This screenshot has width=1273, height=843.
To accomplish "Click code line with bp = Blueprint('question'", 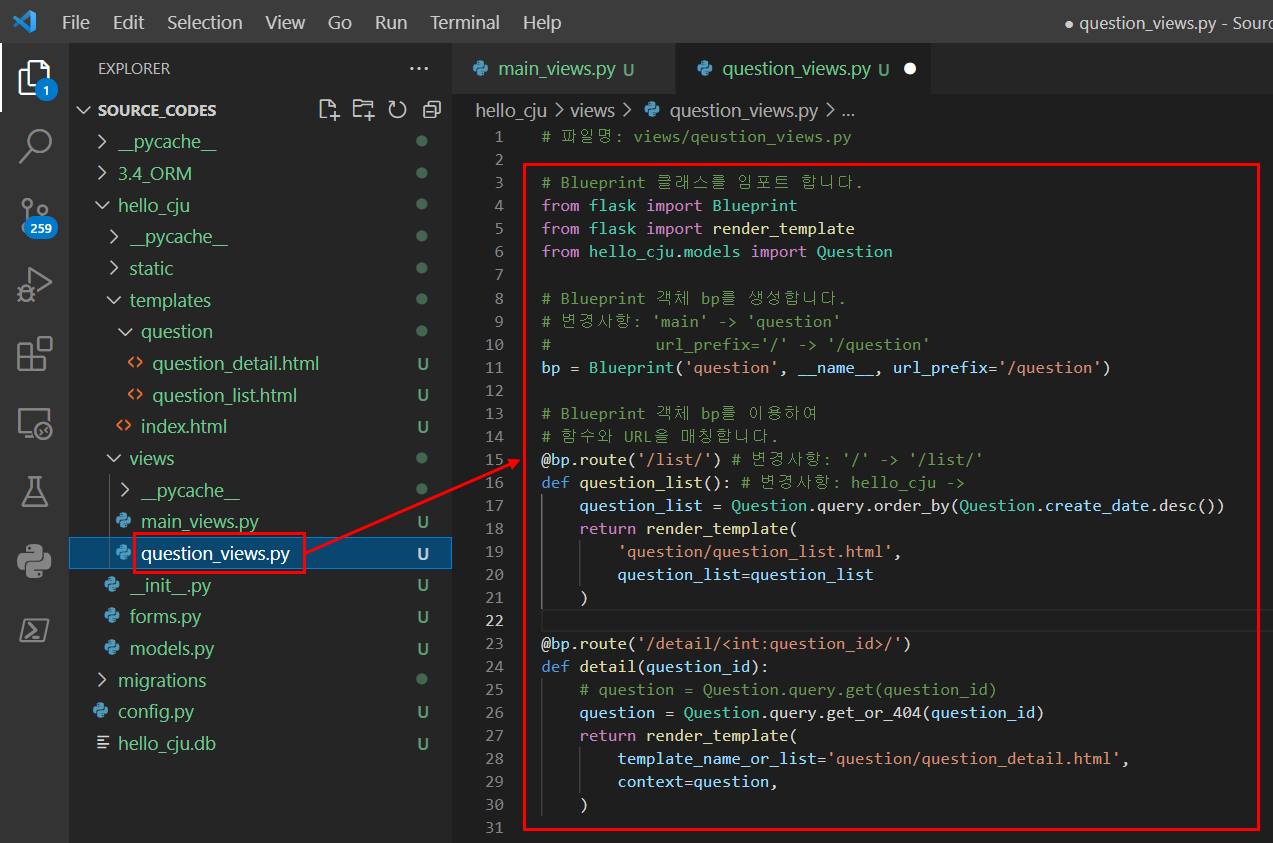I will coord(826,367).
